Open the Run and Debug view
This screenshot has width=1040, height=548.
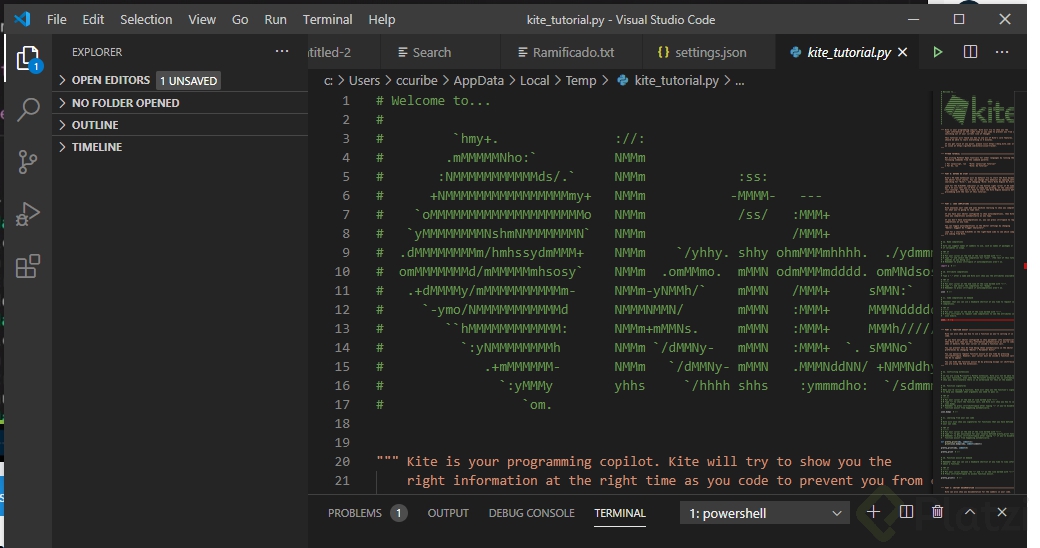27,214
